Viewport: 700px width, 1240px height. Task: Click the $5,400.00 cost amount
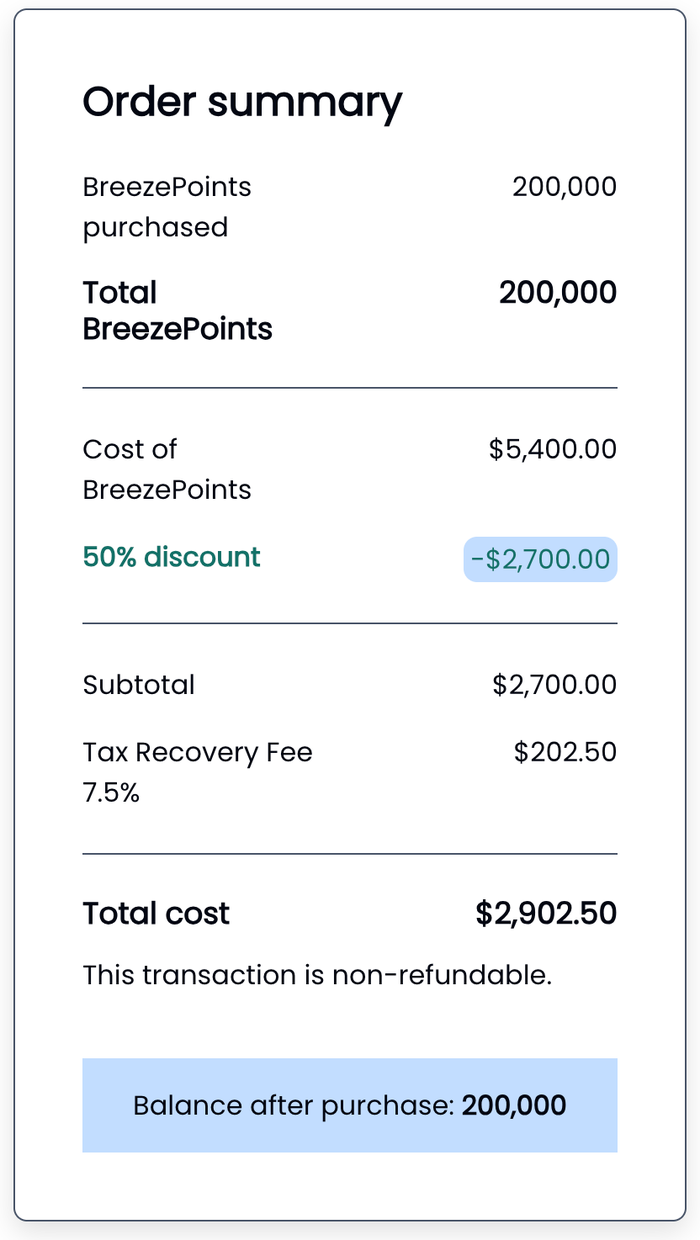click(x=553, y=450)
